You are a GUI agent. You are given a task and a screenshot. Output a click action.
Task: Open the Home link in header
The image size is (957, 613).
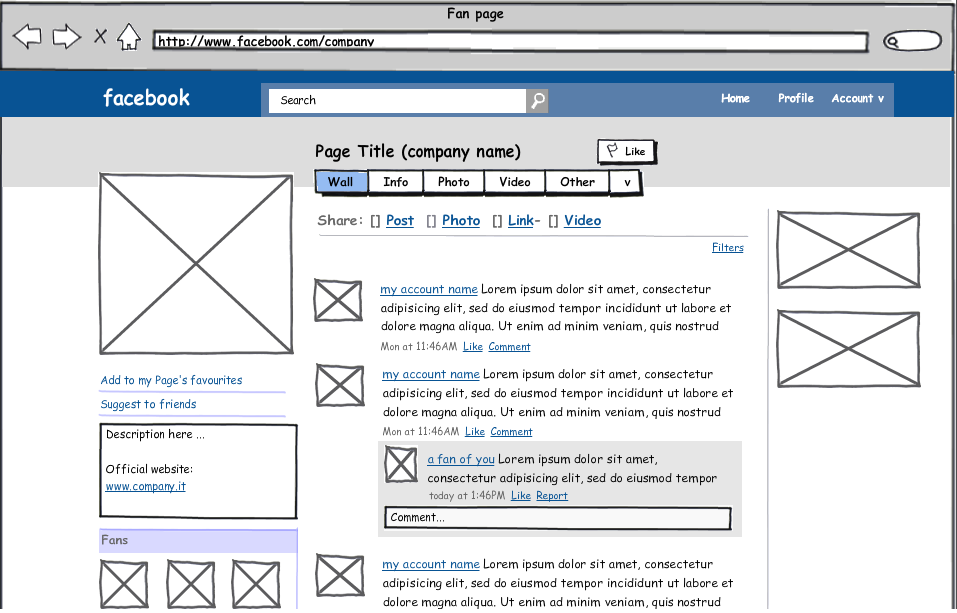point(735,98)
